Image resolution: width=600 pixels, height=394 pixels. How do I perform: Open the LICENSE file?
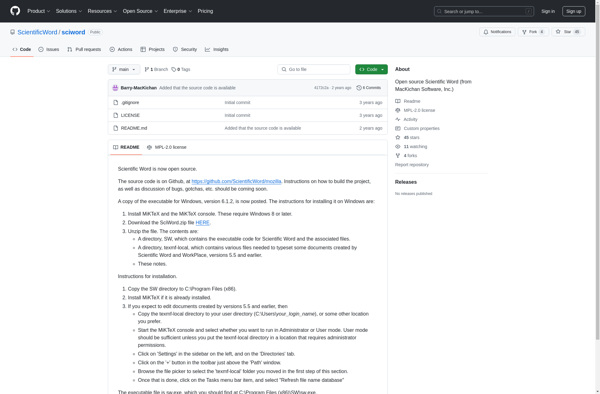pos(130,115)
